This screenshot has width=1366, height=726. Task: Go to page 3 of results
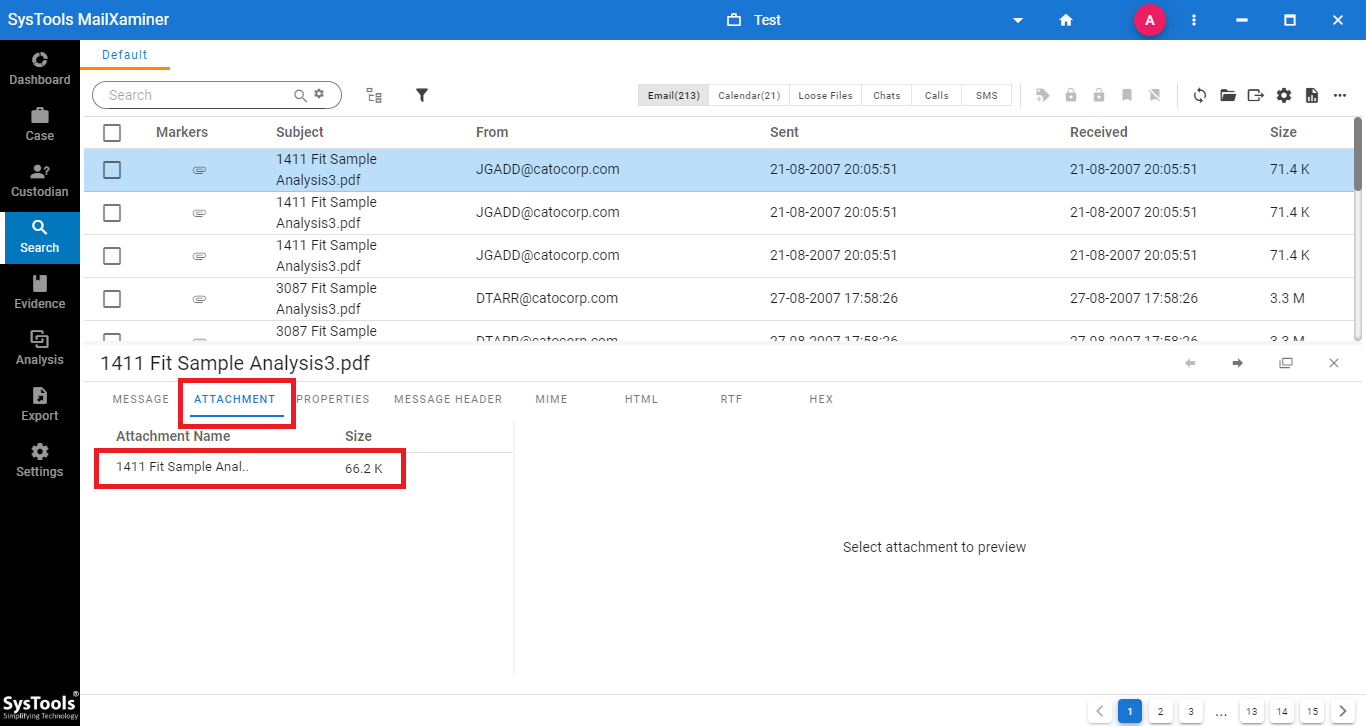tap(1190, 712)
